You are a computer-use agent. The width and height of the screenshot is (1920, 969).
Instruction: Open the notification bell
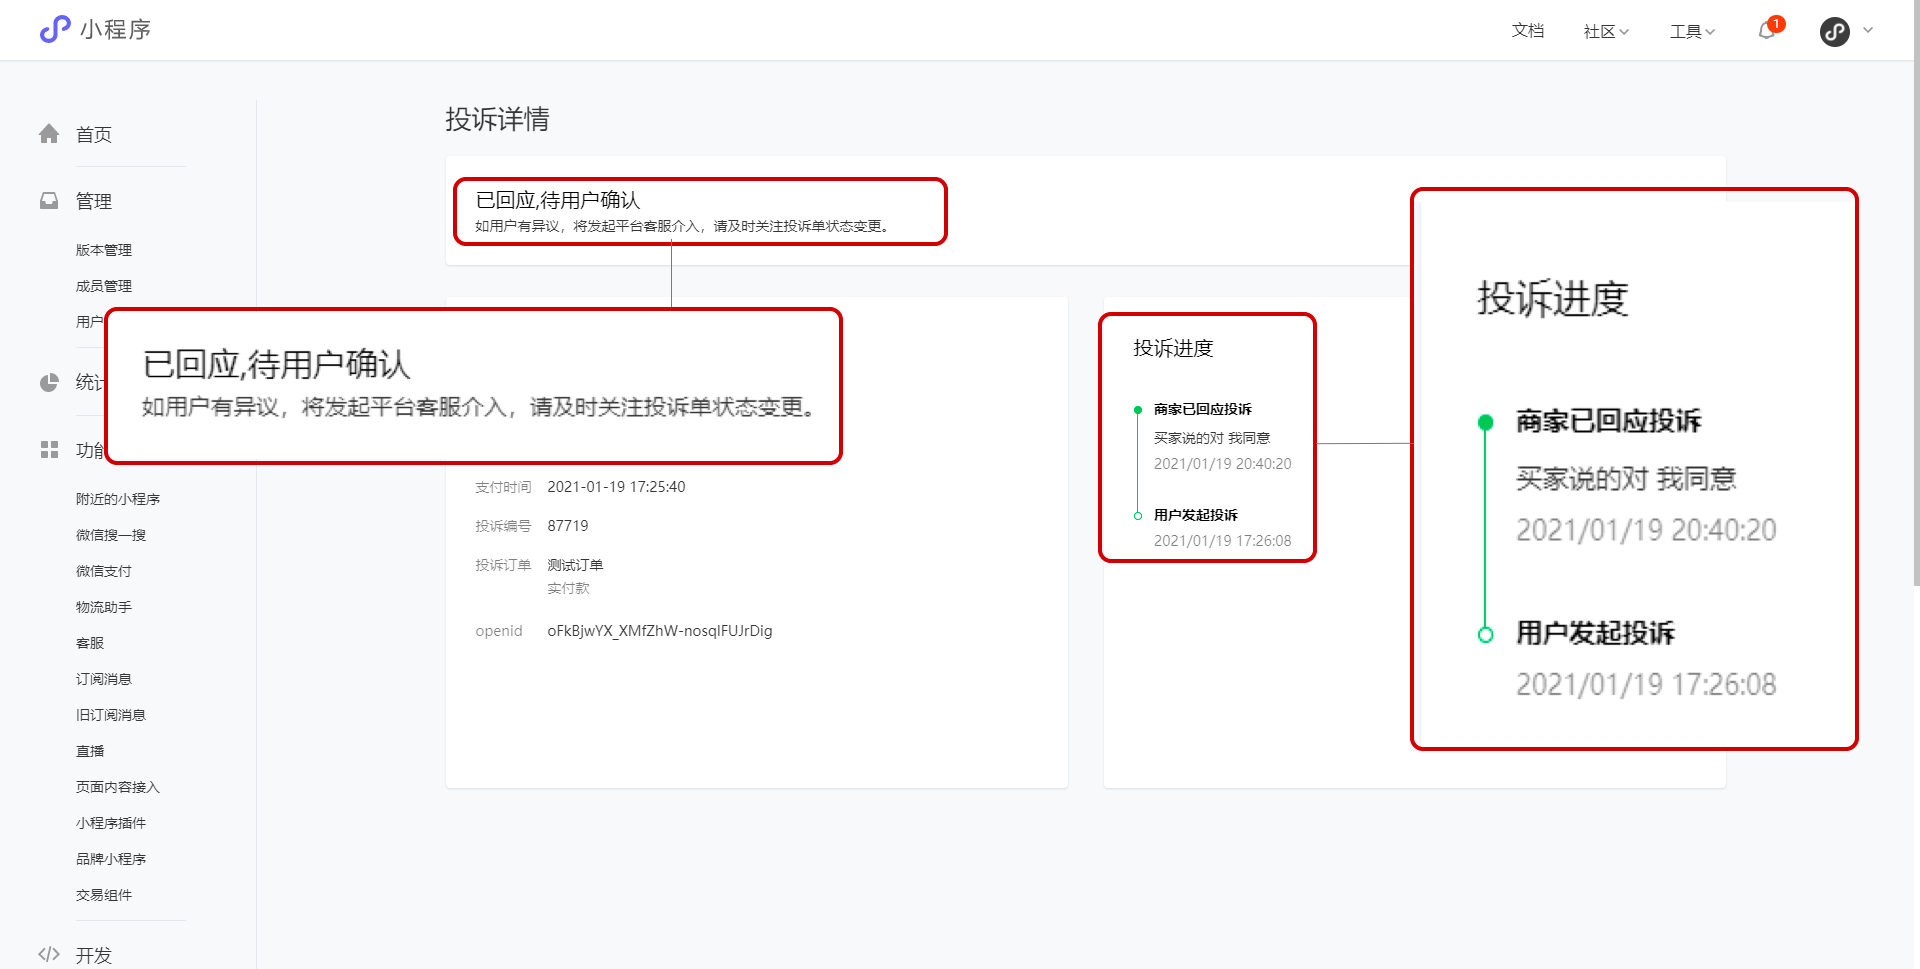pos(1767,31)
